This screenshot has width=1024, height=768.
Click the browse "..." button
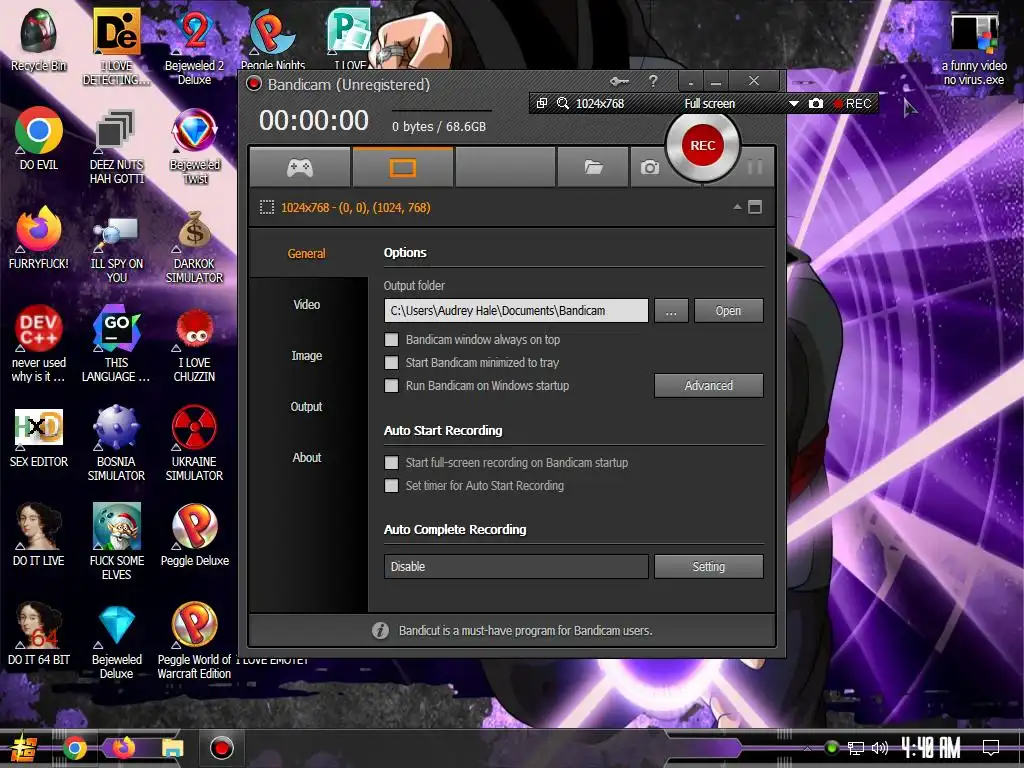coord(671,311)
